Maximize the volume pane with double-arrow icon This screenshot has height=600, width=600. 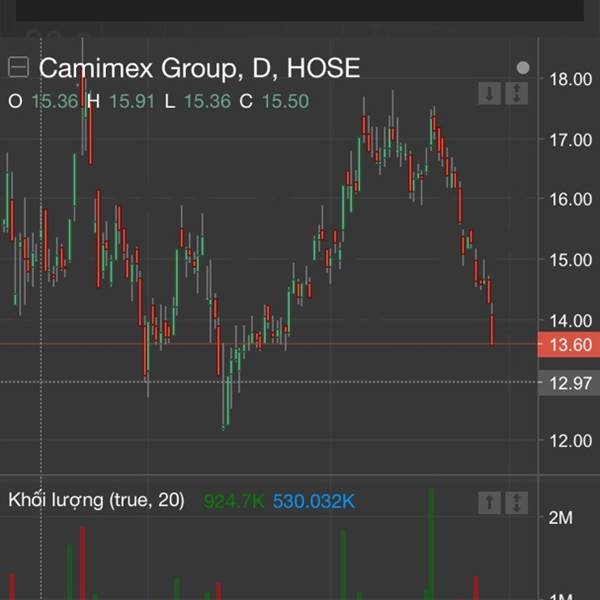517,503
